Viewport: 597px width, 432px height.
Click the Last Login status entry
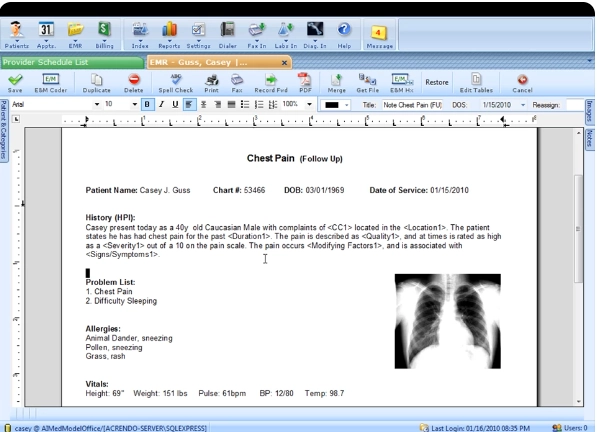[x=475, y=428]
